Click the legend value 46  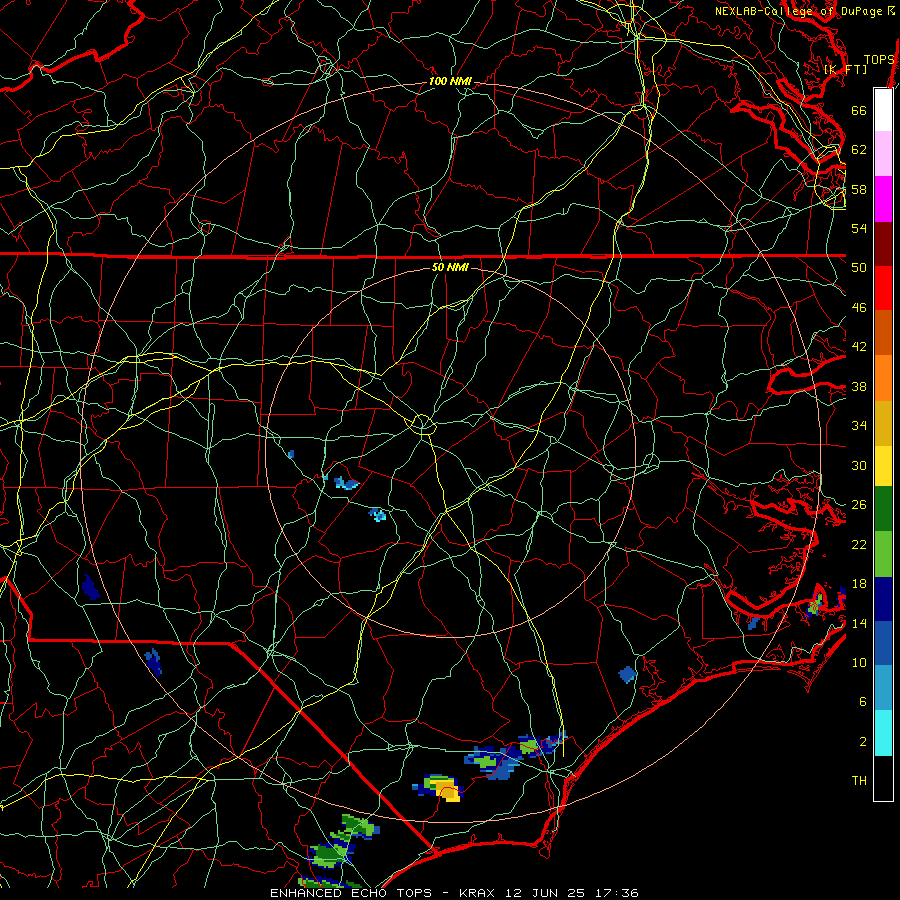(859, 308)
